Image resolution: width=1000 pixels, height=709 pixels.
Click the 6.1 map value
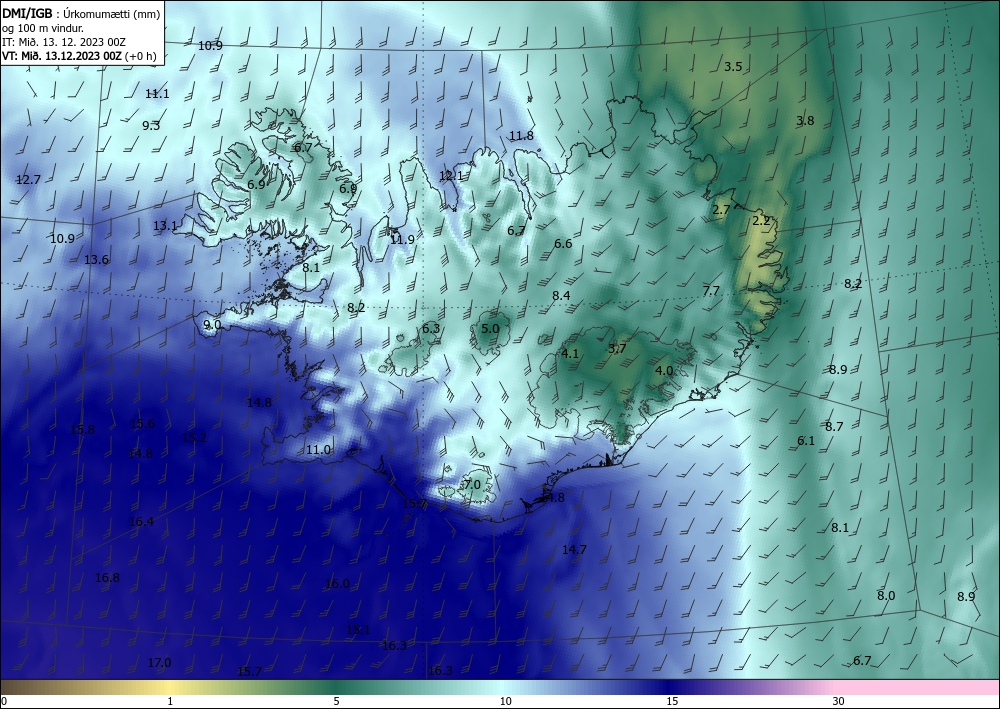coord(806,441)
